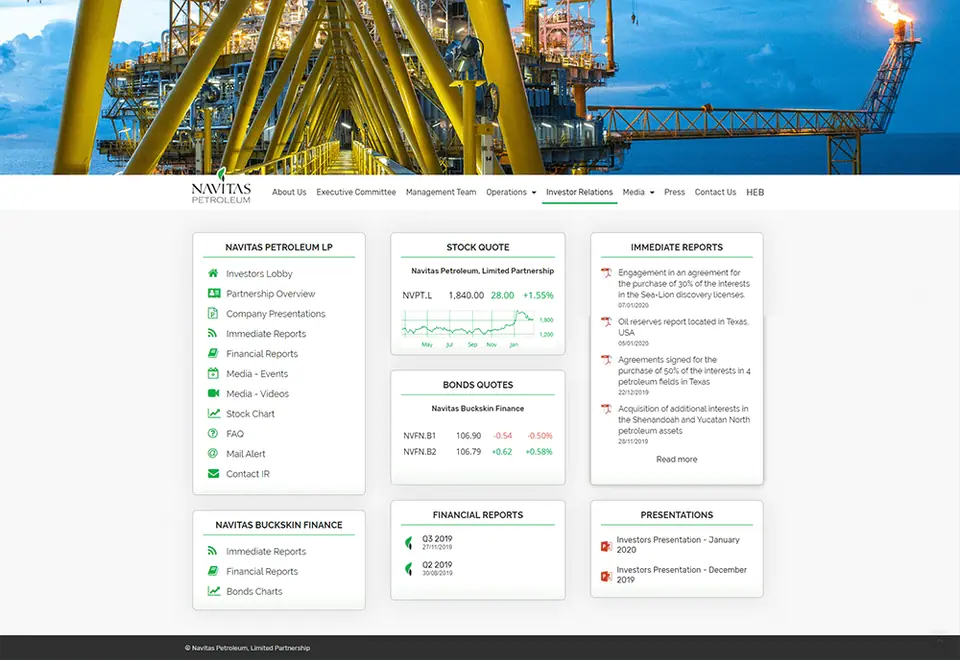Open Media - Events link
Image resolution: width=960 pixels, height=660 pixels.
coord(257,373)
